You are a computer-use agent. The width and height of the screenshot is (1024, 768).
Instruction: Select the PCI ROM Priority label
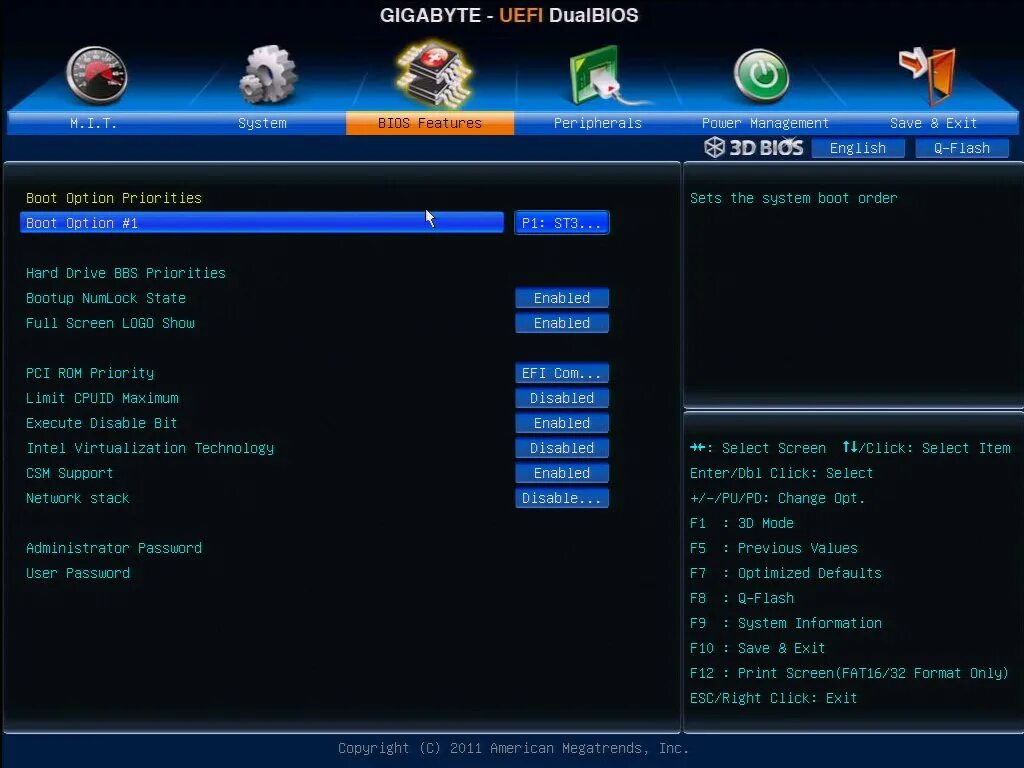click(x=90, y=373)
